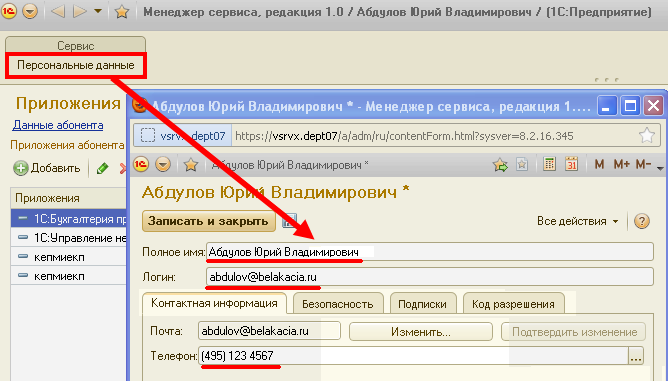Open the calendar icon

pos(571,164)
